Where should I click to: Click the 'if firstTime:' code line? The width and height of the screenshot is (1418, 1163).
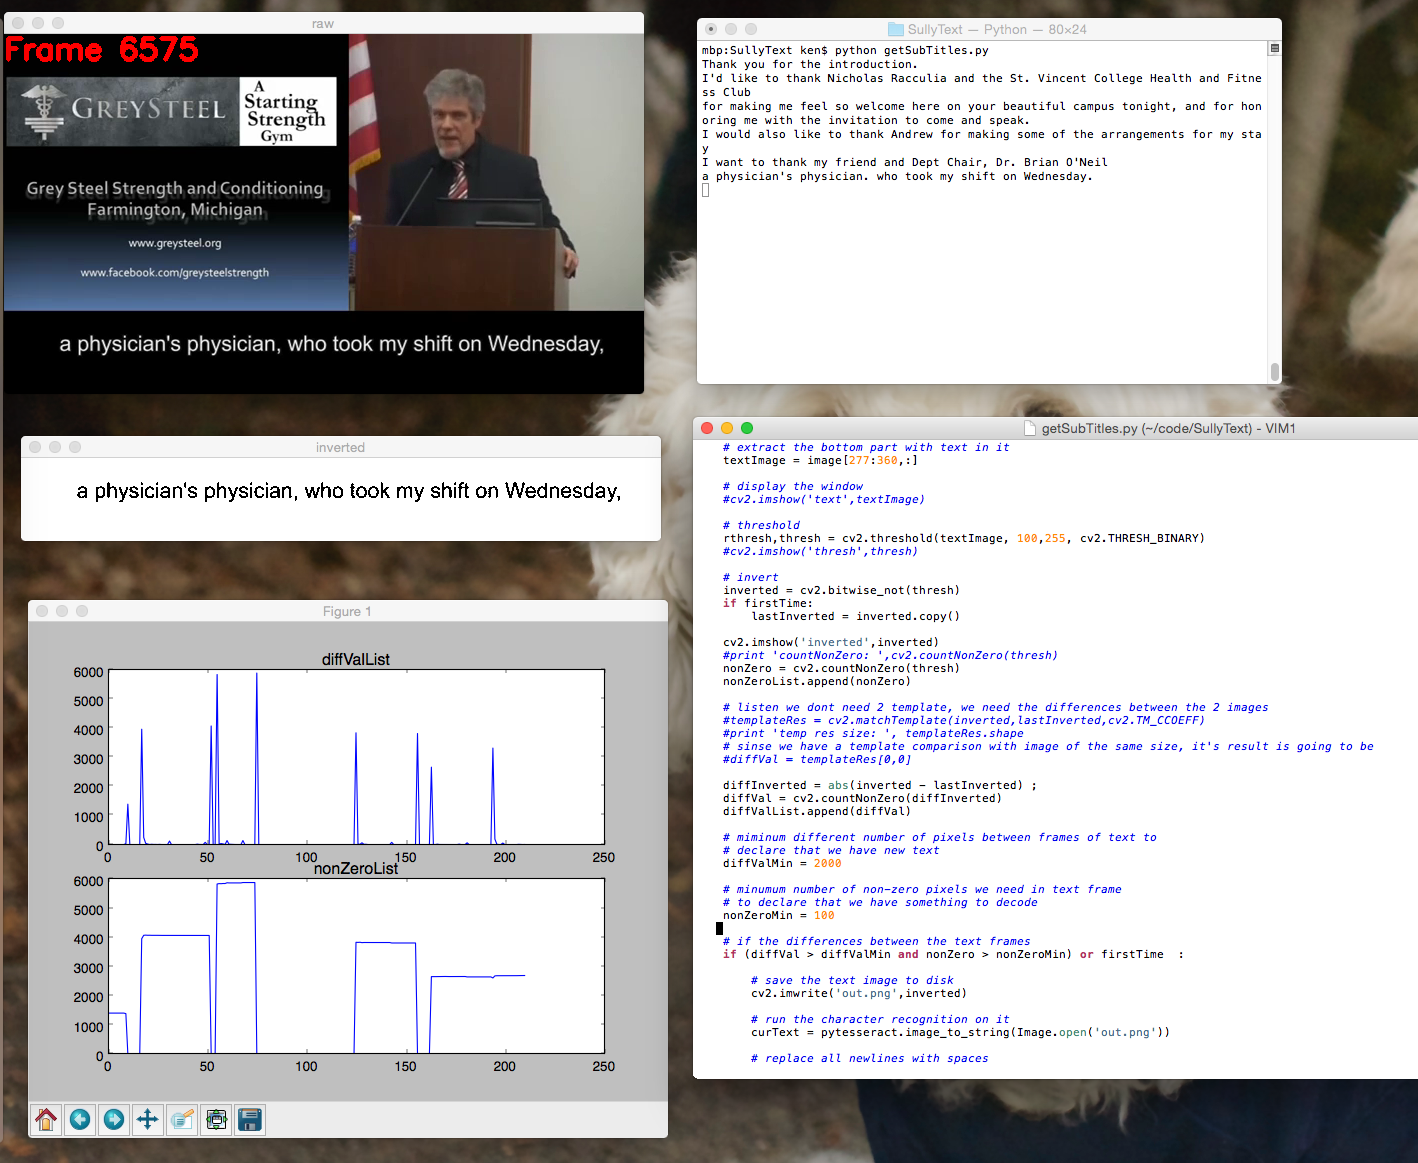tap(768, 603)
